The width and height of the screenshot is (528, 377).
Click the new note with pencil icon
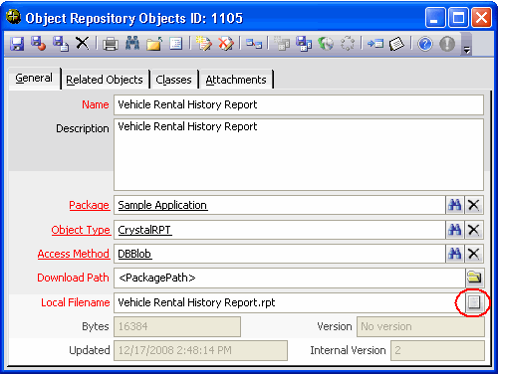204,44
